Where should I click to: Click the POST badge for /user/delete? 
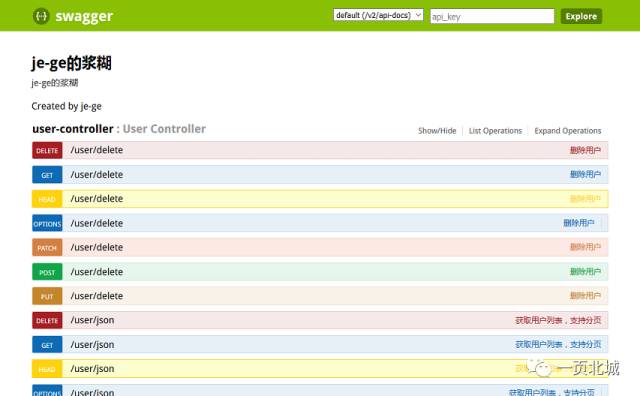[47, 272]
